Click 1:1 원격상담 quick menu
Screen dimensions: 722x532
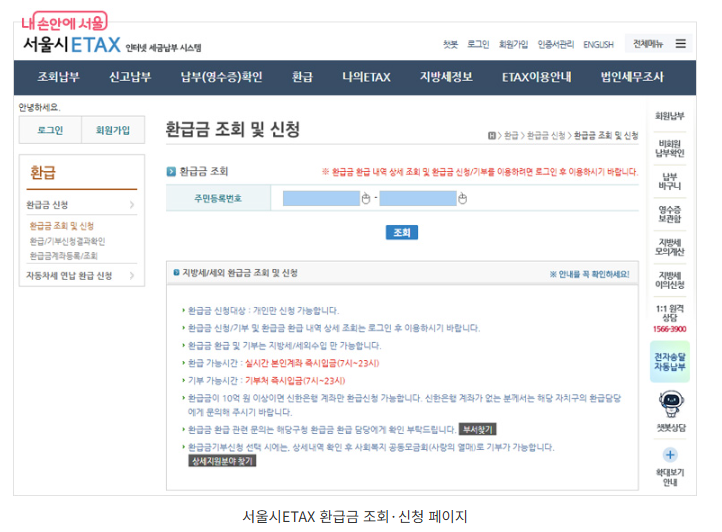click(x=670, y=313)
